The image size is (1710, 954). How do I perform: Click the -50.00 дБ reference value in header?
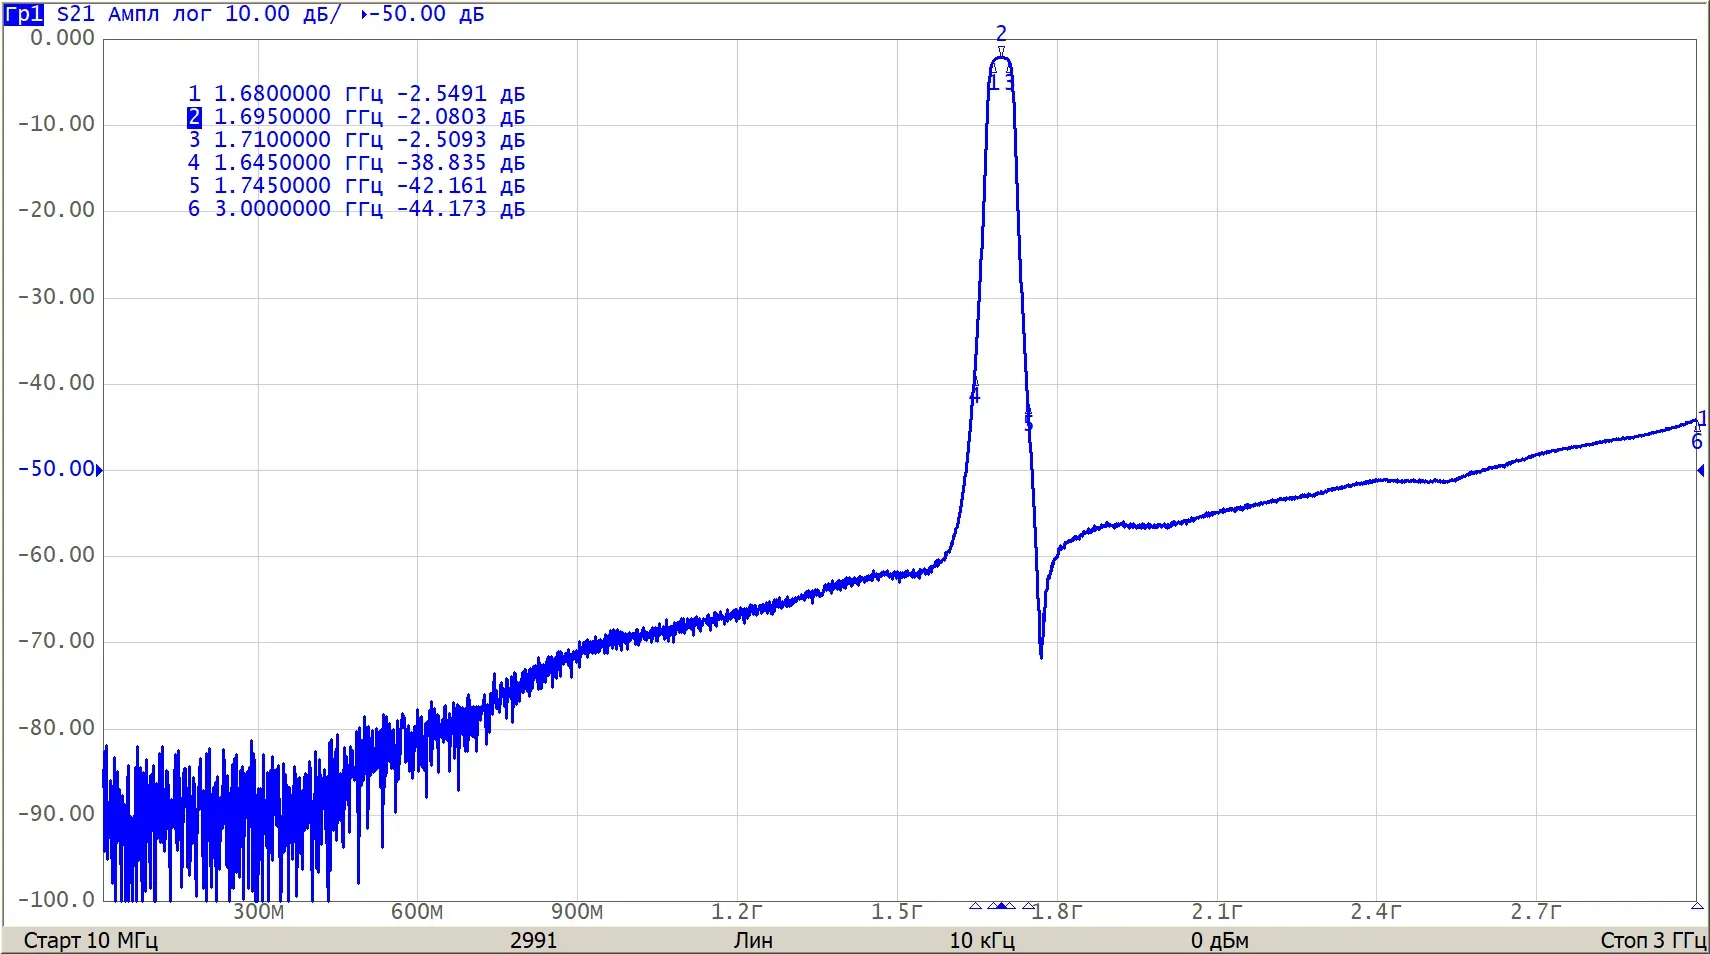coord(428,14)
